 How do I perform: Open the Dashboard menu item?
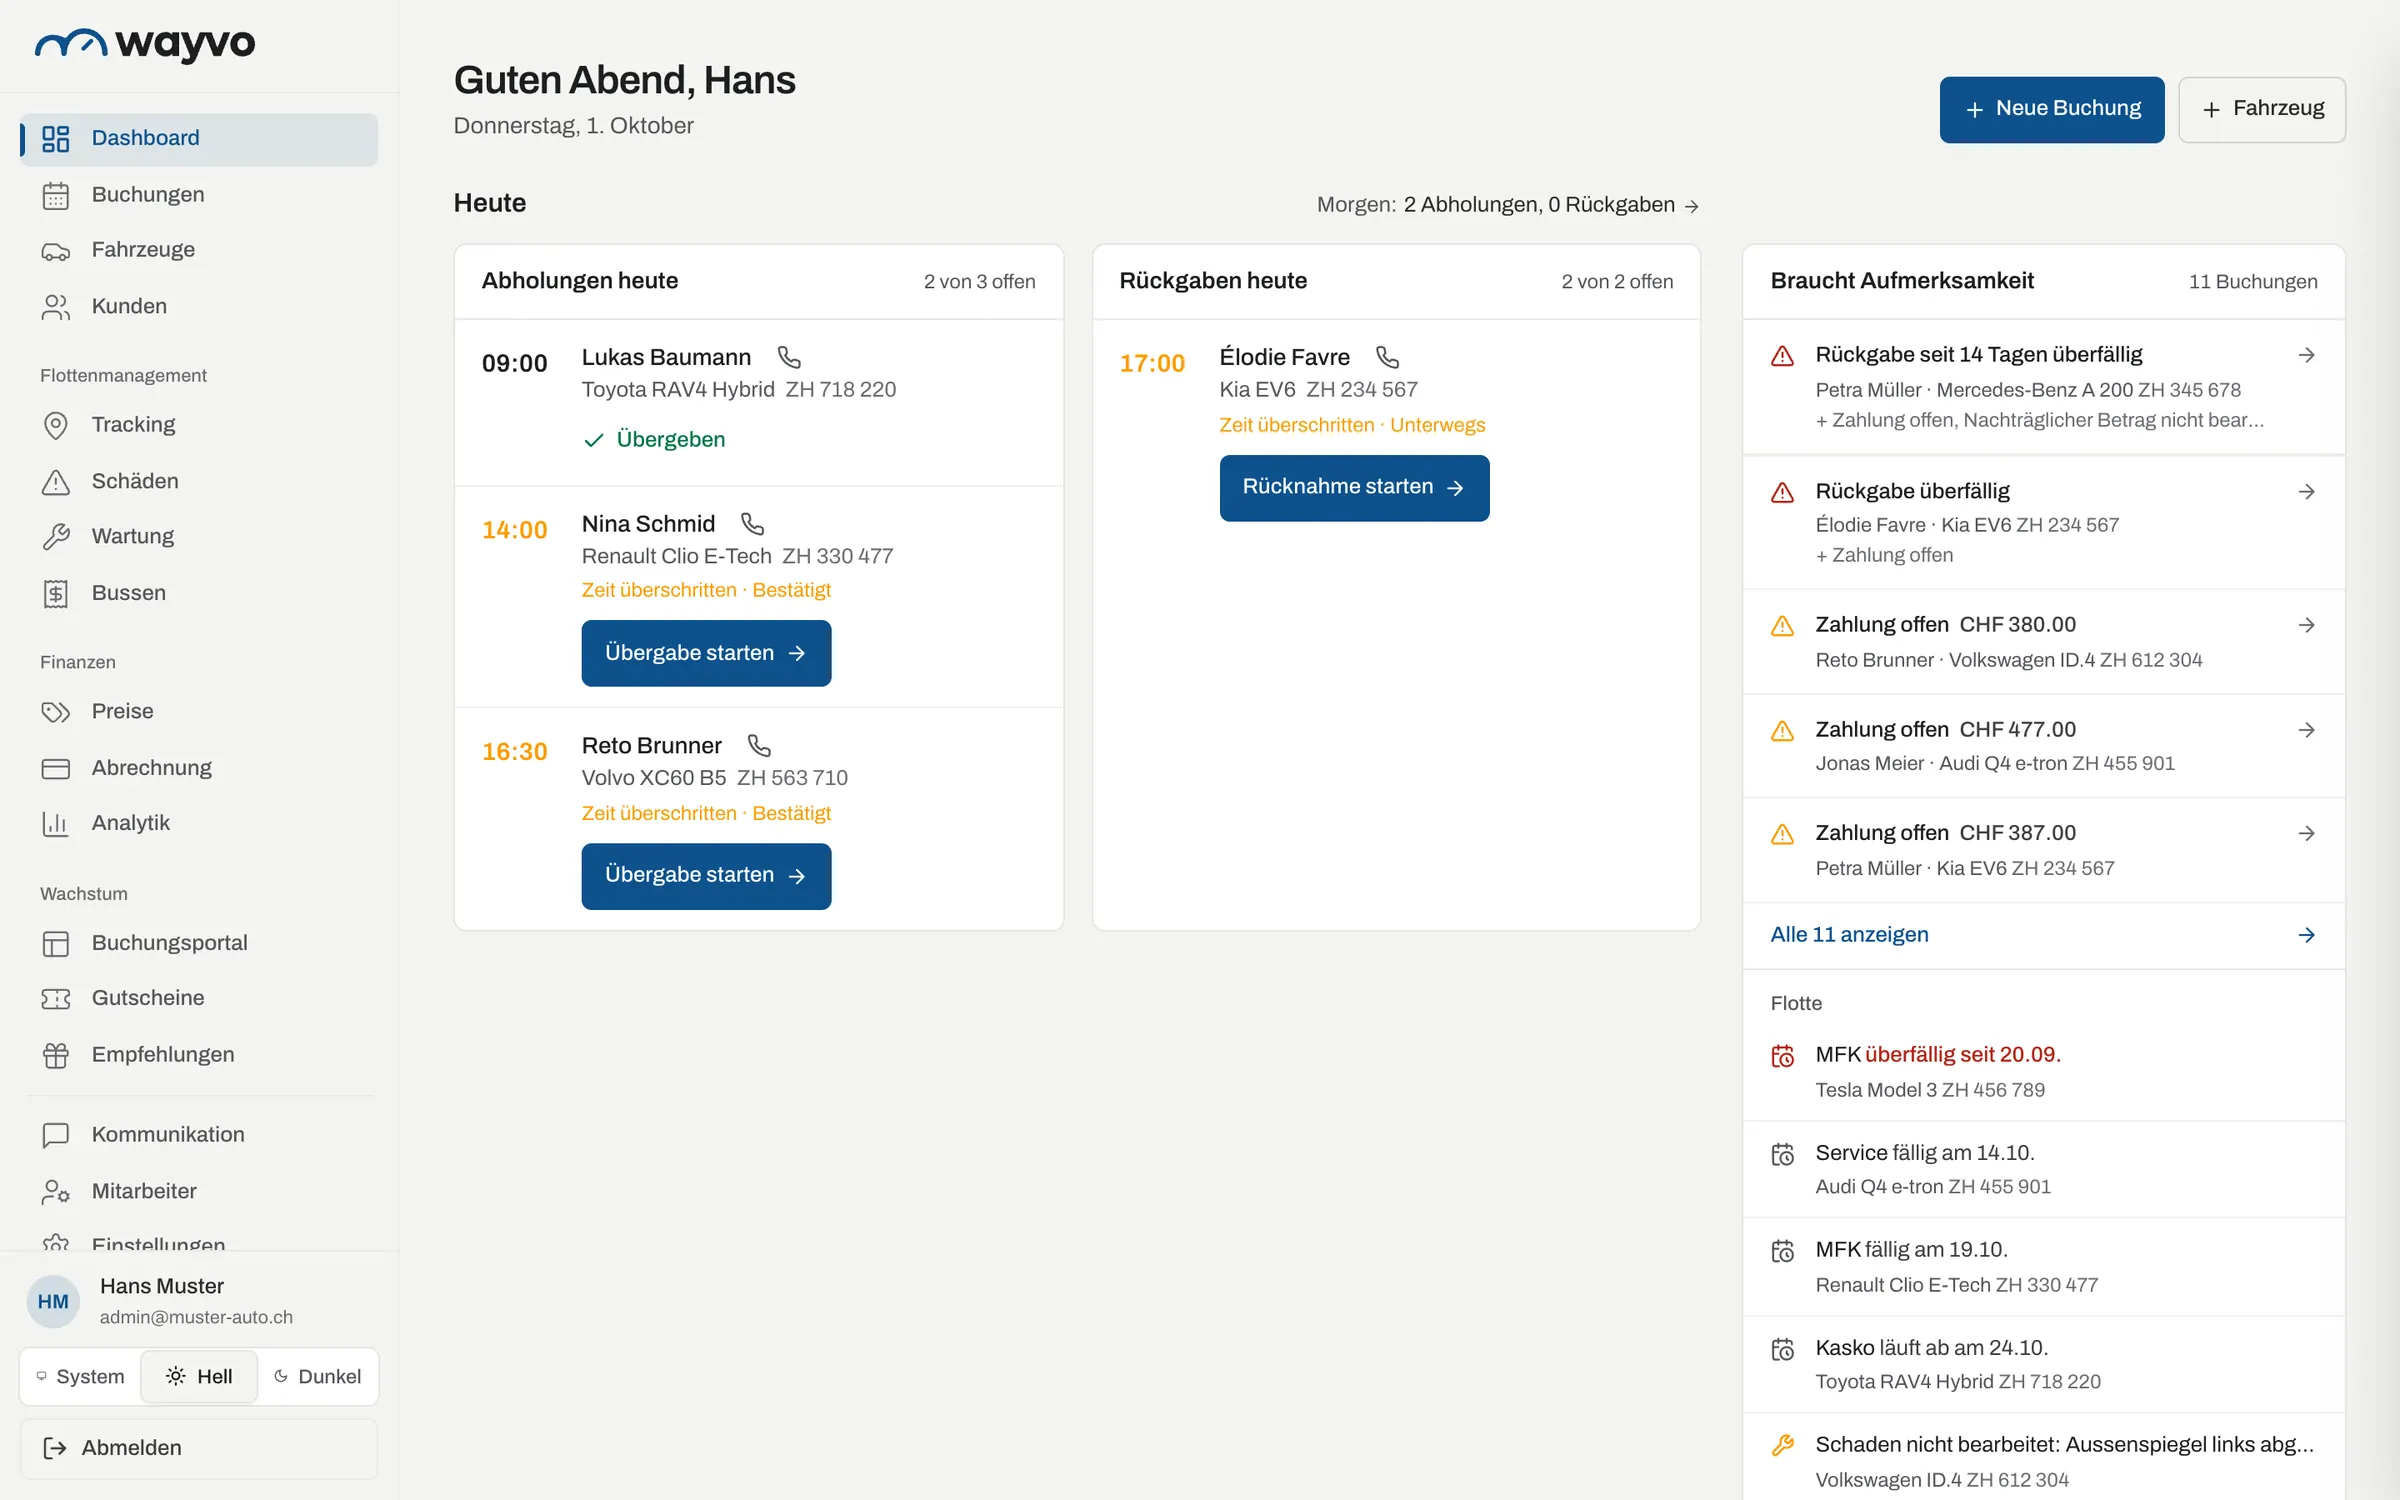199,139
